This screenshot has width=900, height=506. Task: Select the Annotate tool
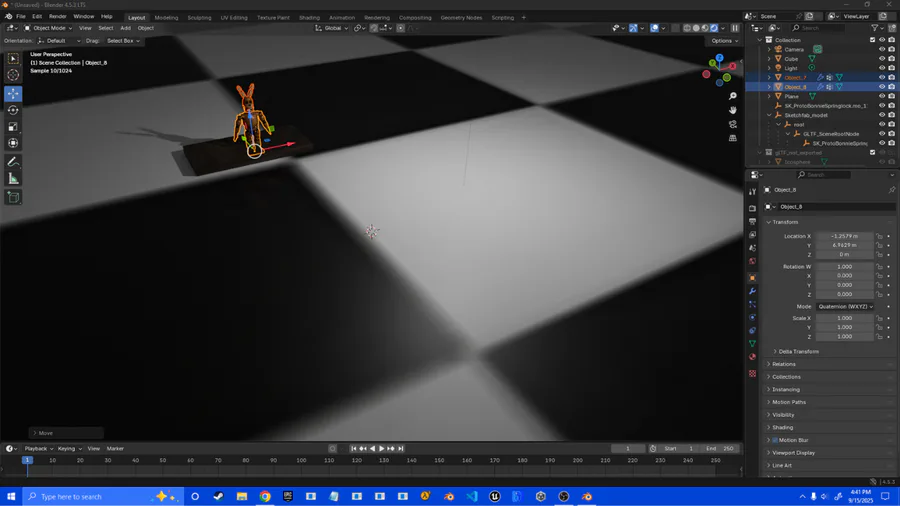tap(13, 162)
